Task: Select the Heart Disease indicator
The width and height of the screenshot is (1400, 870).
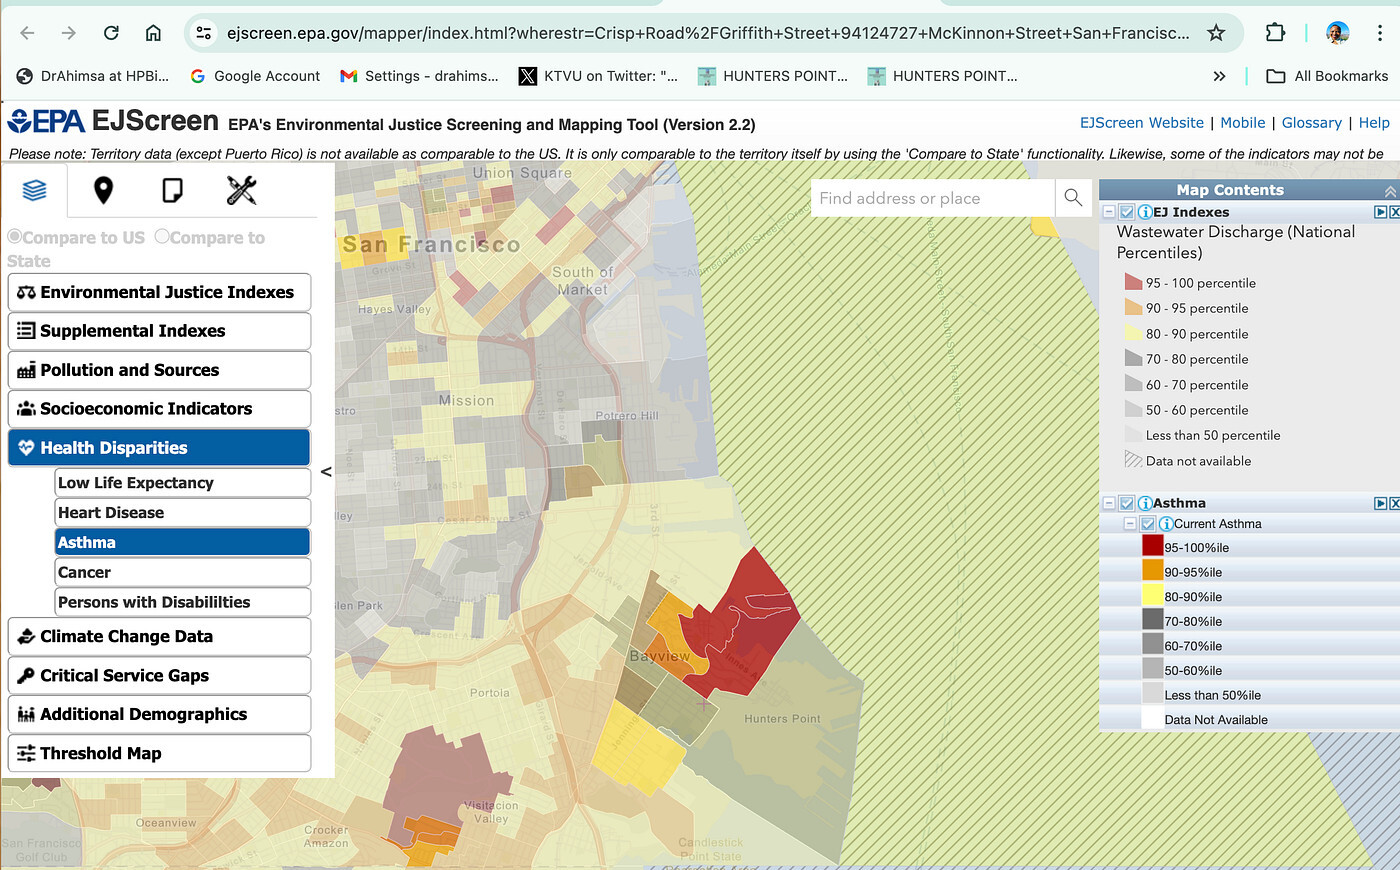Action: point(183,513)
